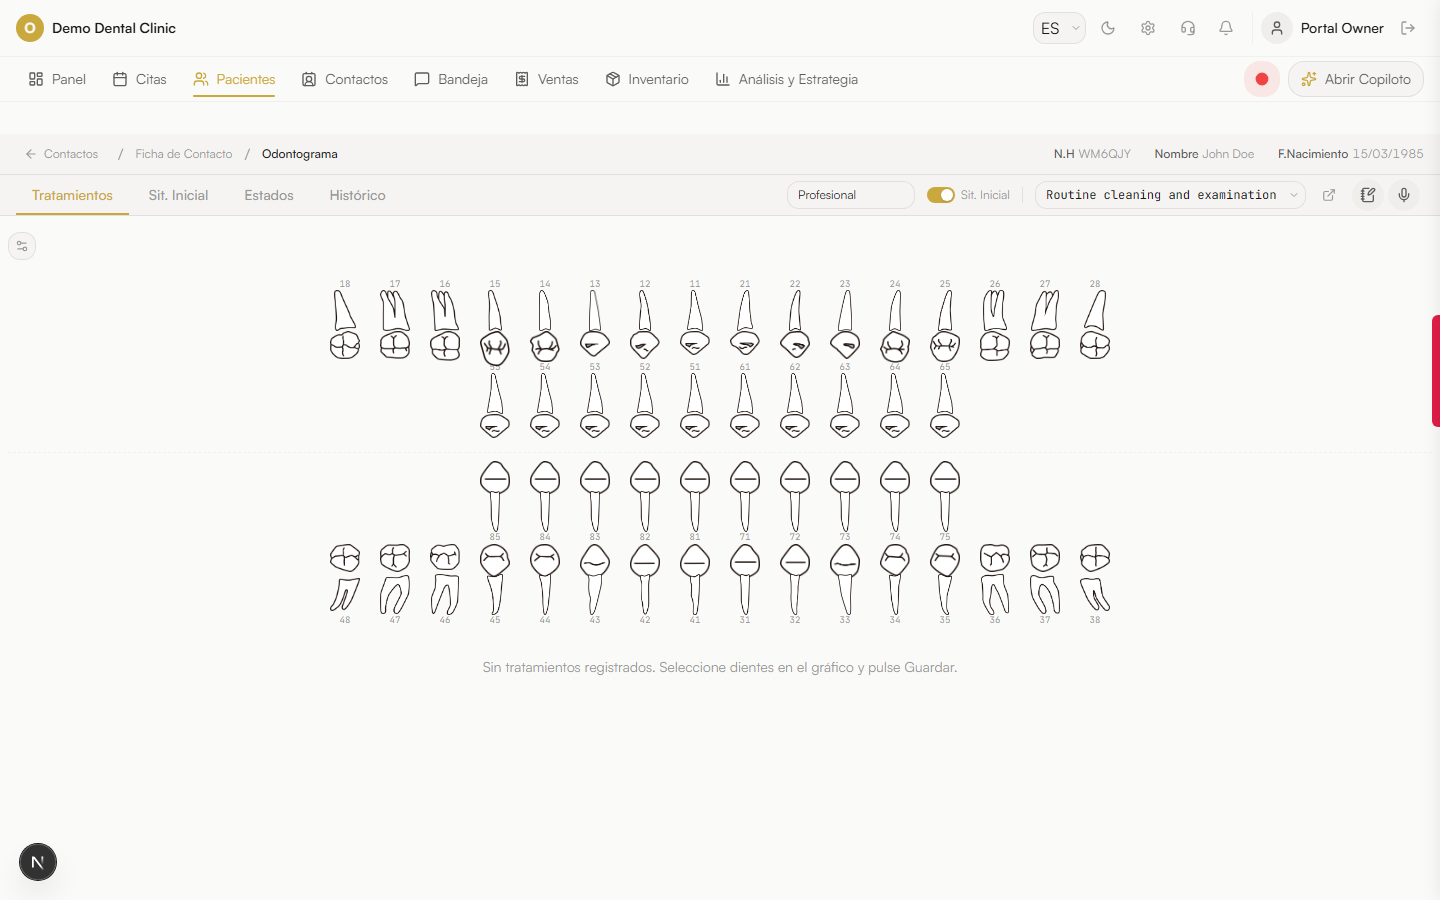Click the Abrir Copiloto button

(1356, 79)
